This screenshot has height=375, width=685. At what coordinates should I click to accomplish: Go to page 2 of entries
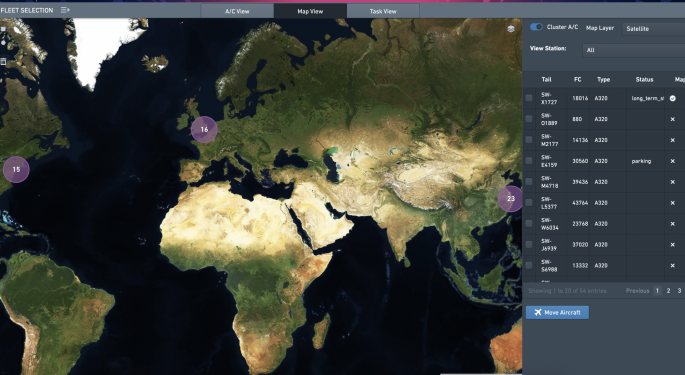pos(668,291)
